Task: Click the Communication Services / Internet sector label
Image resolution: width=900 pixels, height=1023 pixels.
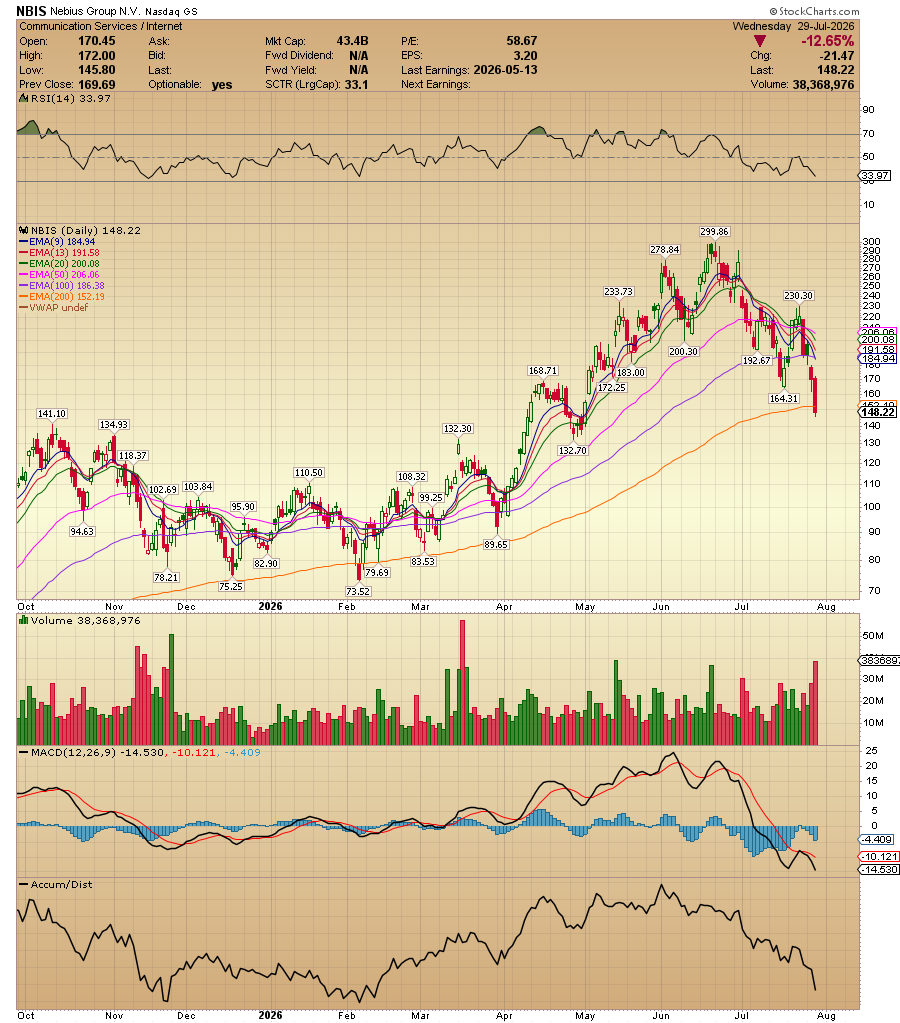Action: click(101, 26)
